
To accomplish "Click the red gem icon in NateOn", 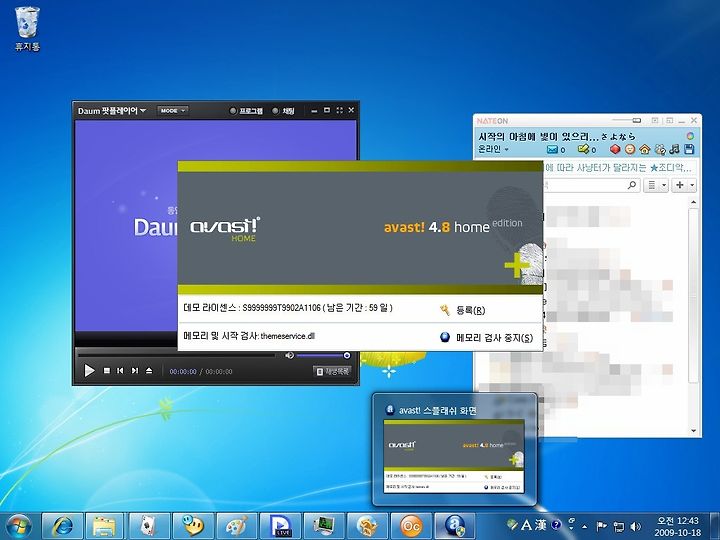I will pos(615,149).
